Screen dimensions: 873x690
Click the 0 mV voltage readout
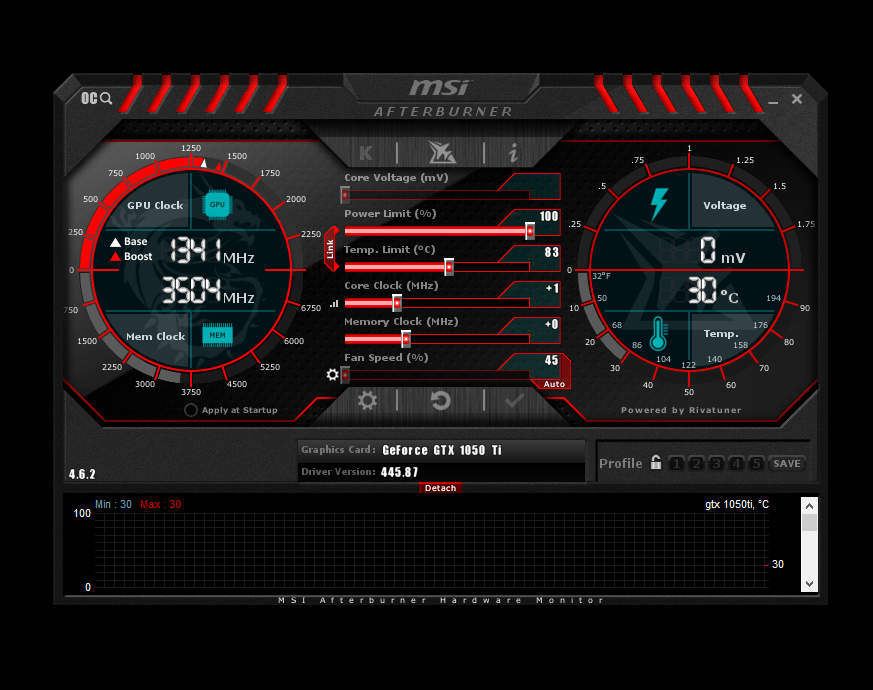point(722,251)
